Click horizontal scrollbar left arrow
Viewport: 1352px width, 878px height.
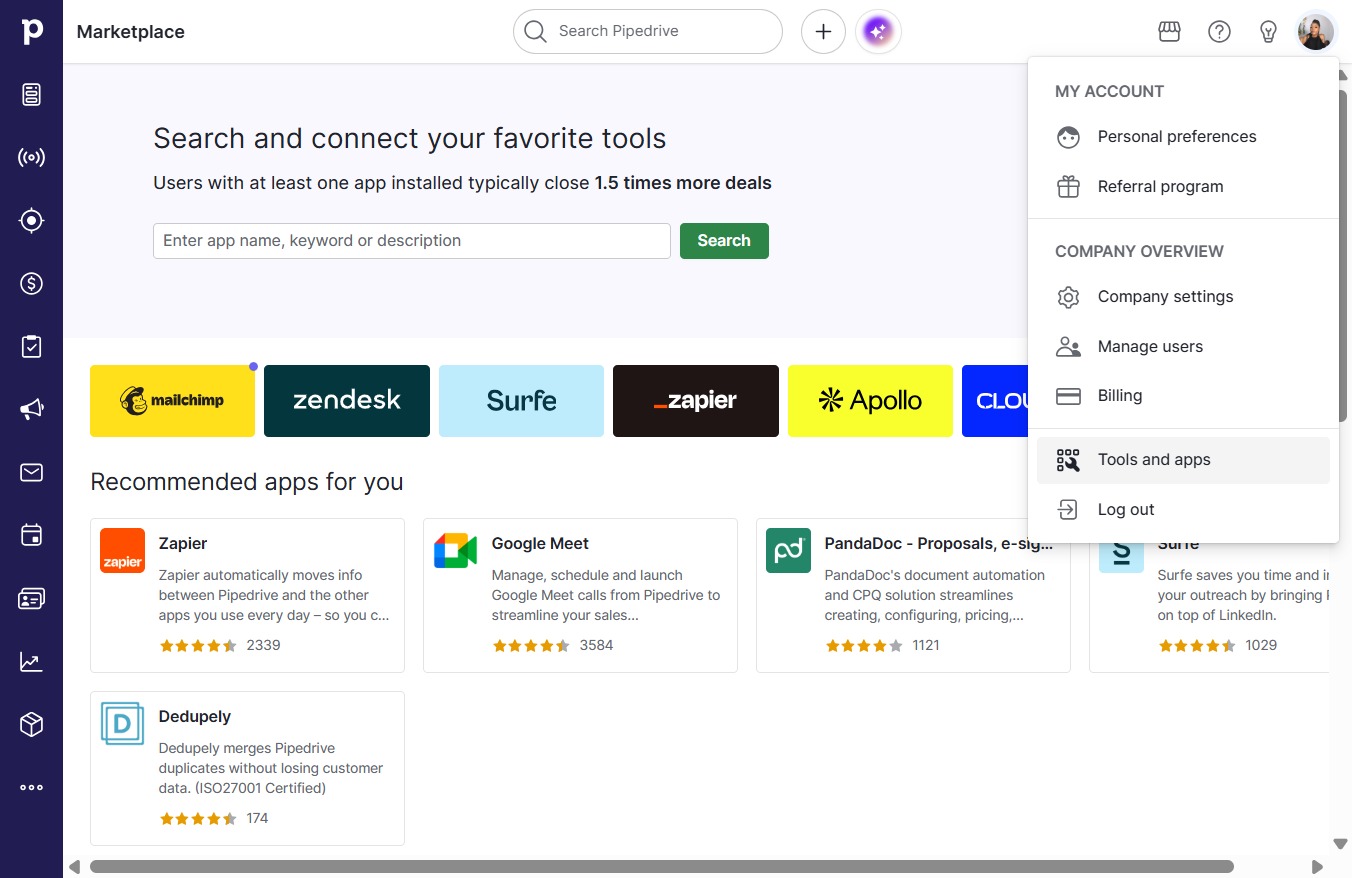point(74,867)
